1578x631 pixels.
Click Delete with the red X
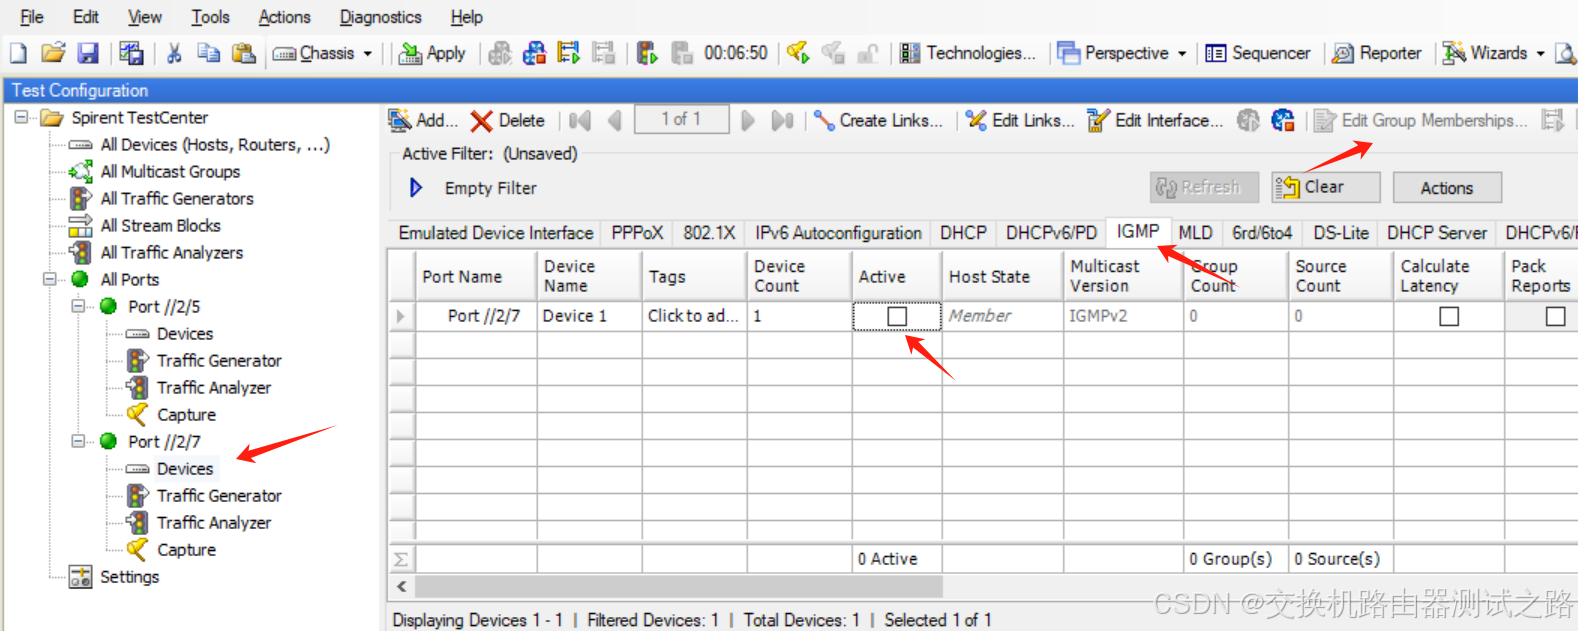[508, 120]
